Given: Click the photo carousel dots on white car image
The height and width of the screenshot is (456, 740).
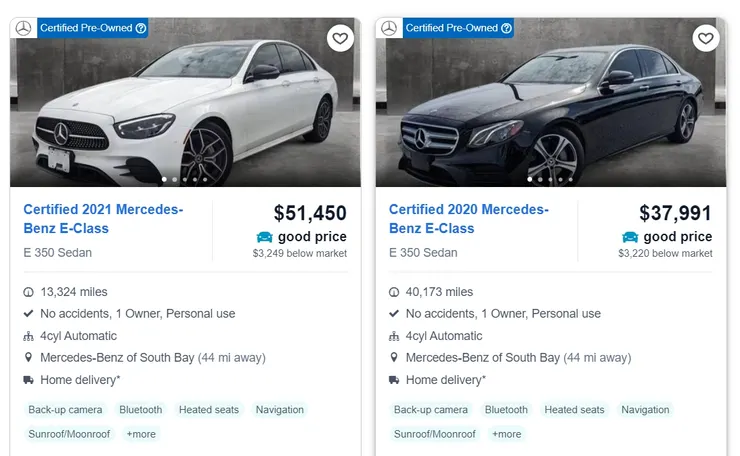Looking at the screenshot, I should click(x=185, y=180).
